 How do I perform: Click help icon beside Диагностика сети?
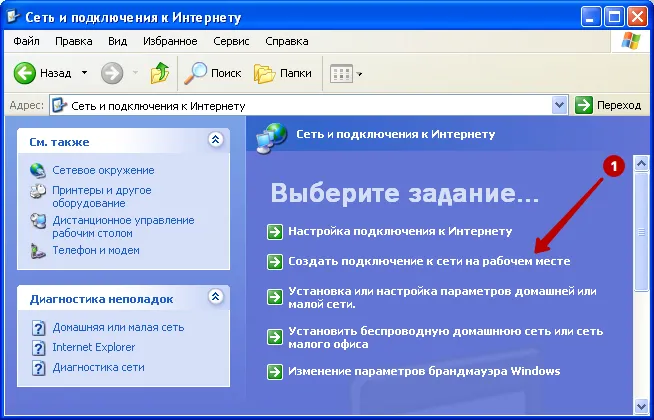point(38,368)
